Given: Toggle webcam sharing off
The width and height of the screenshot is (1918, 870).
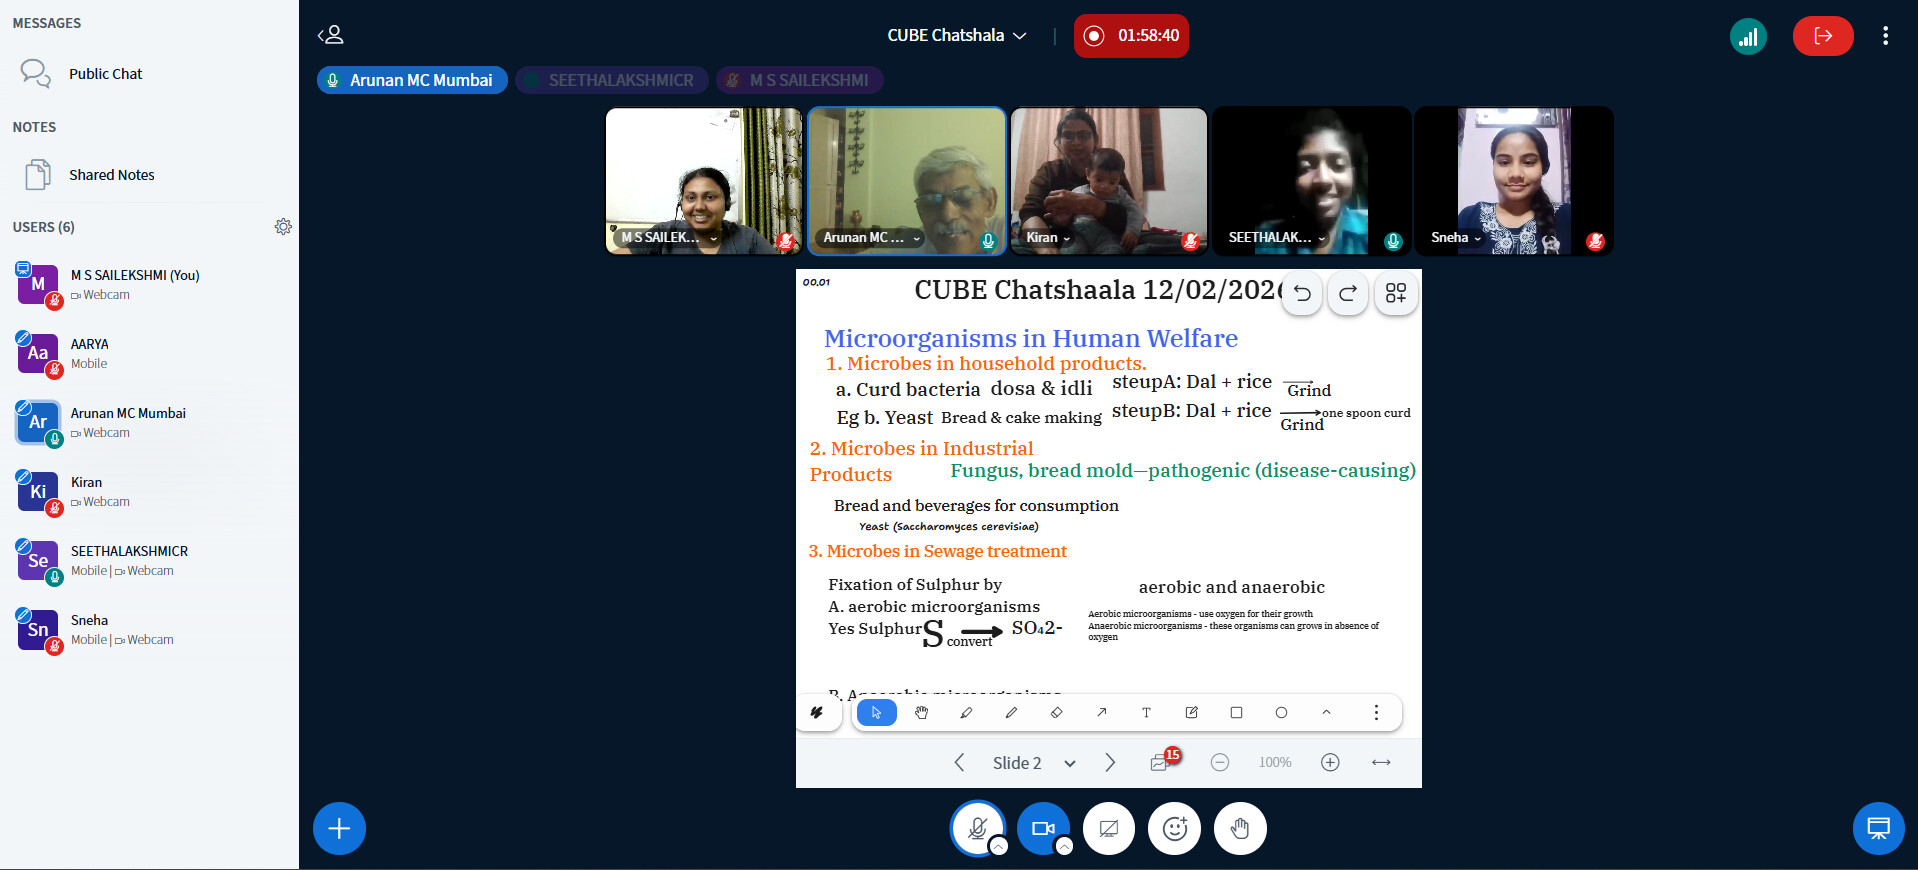Looking at the screenshot, I should pos(1043,829).
